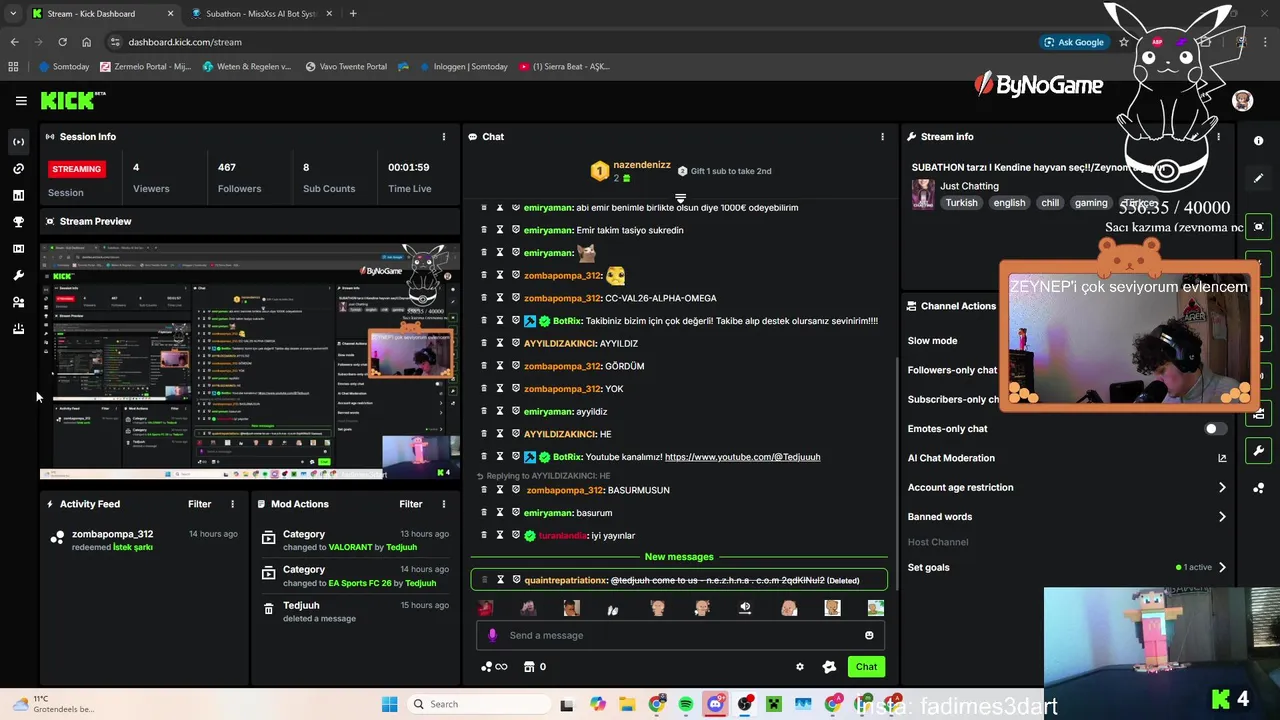Screen dimensions: 1280x720
Task: Open the trophy achievements sidebar icon
Action: (18, 222)
